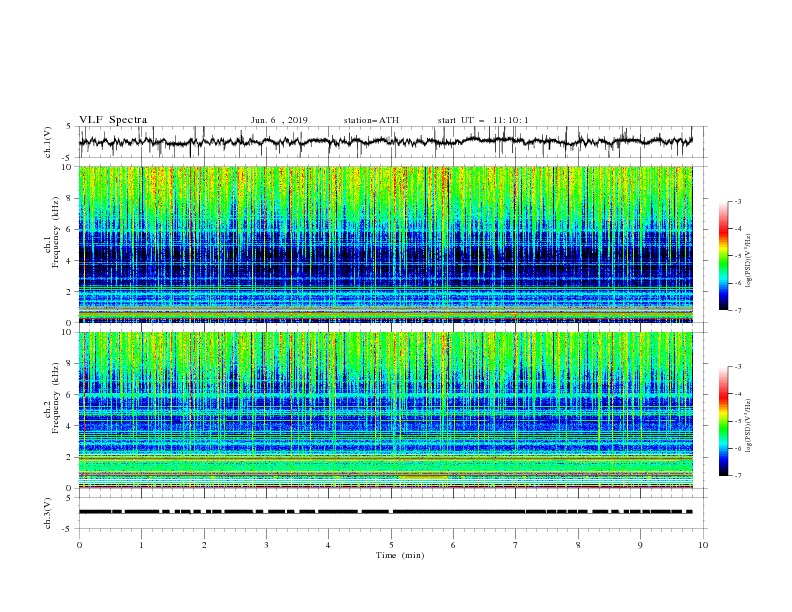The image size is (792, 612).
Task: Click the "10" kHz tick of ch.2 spectrogram
Action: pyautogui.click(x=66, y=332)
